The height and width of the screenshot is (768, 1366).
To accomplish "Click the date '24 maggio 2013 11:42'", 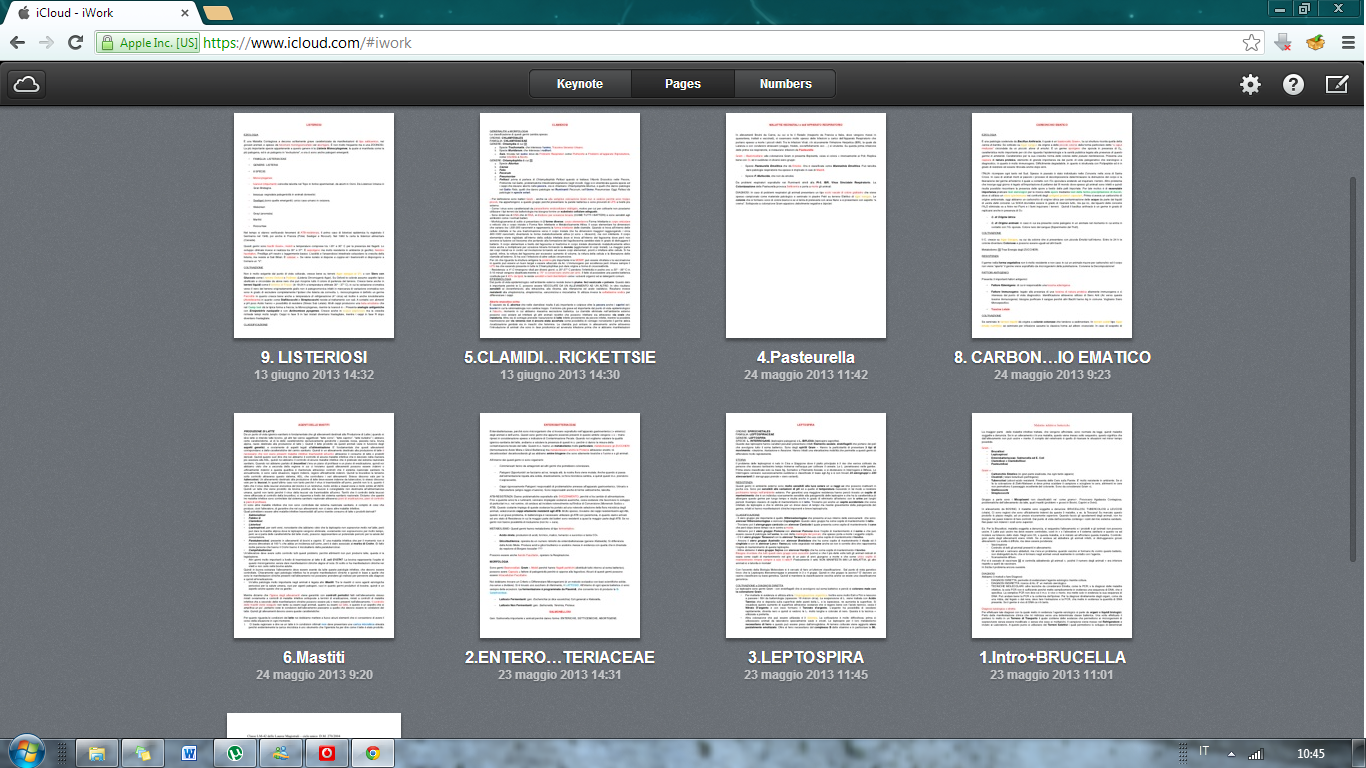I will tap(806, 375).
